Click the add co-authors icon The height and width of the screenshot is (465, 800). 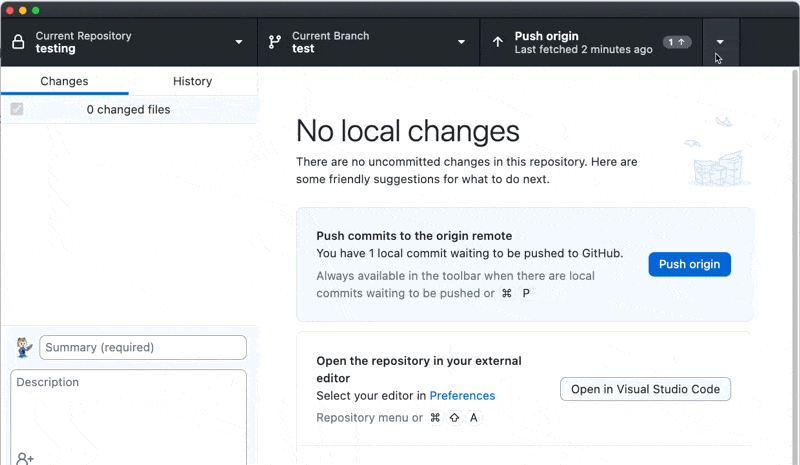(24, 458)
